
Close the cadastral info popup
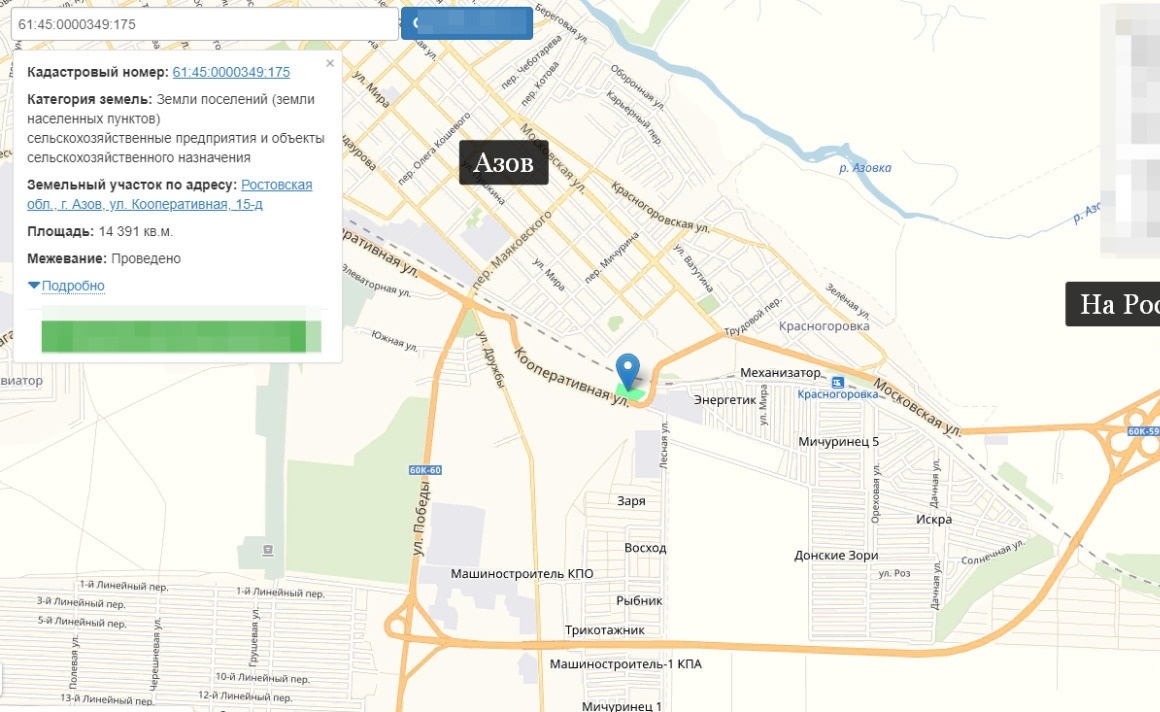330,64
